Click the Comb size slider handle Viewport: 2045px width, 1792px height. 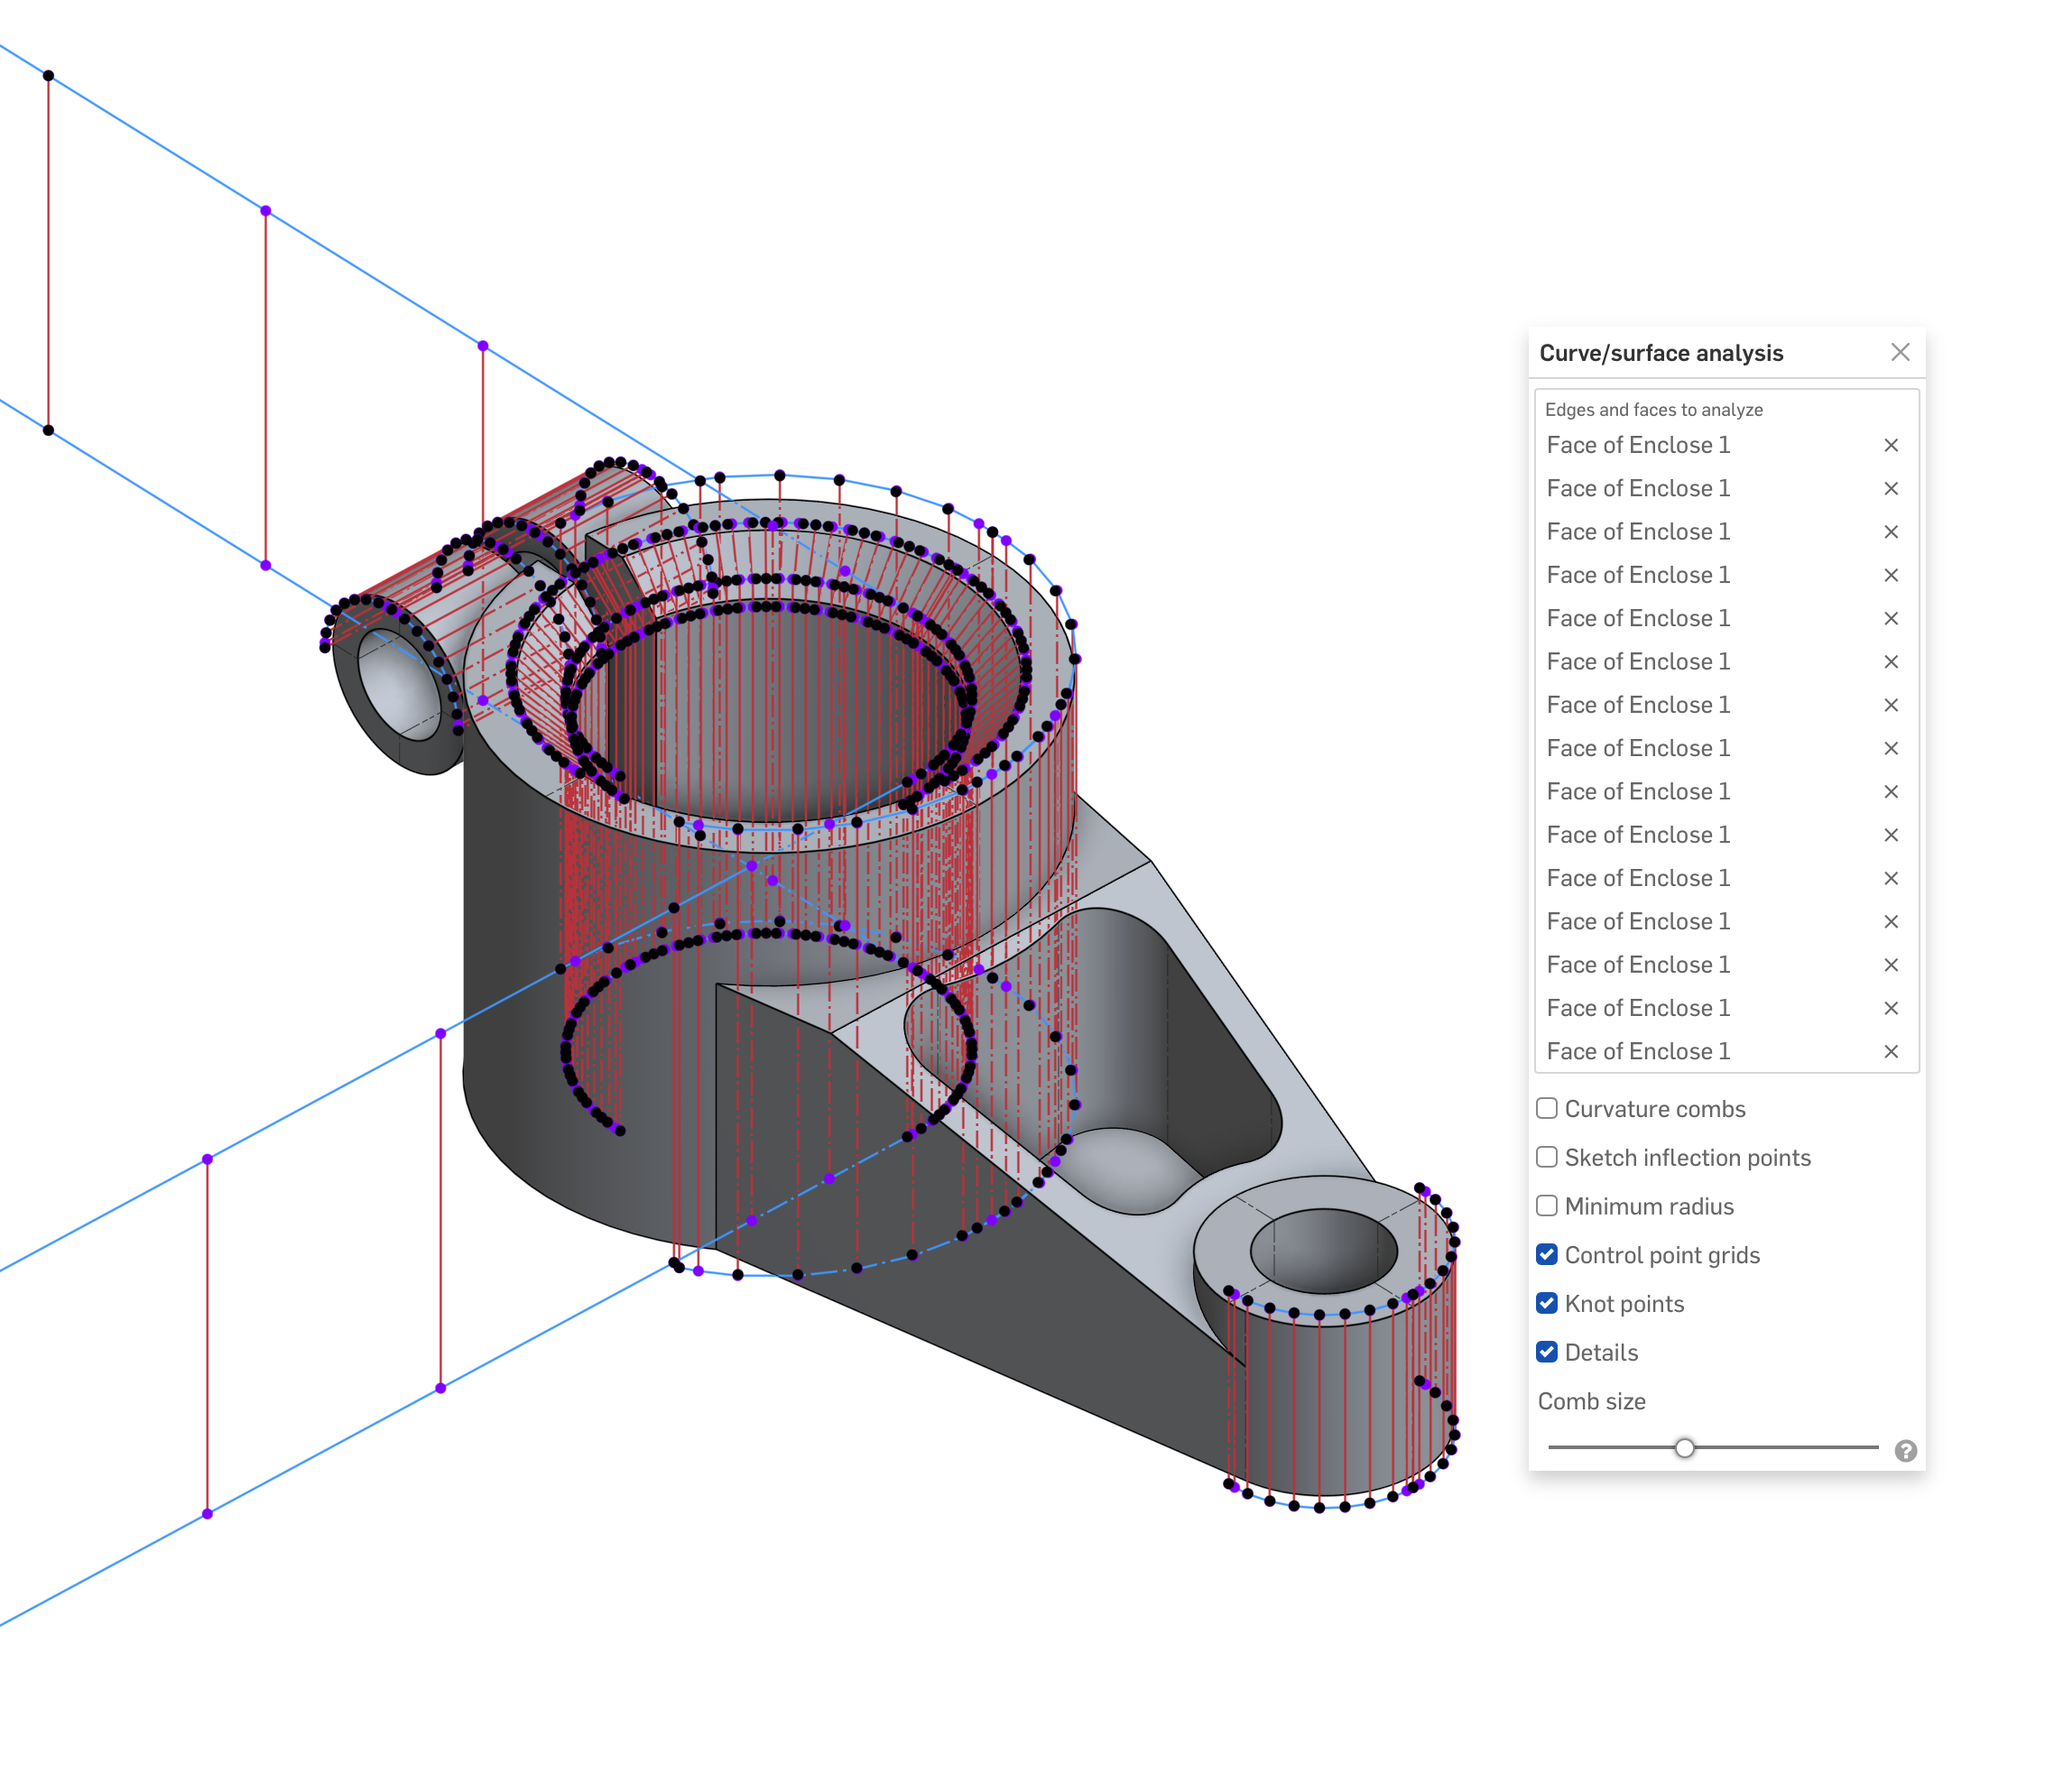[1684, 1447]
